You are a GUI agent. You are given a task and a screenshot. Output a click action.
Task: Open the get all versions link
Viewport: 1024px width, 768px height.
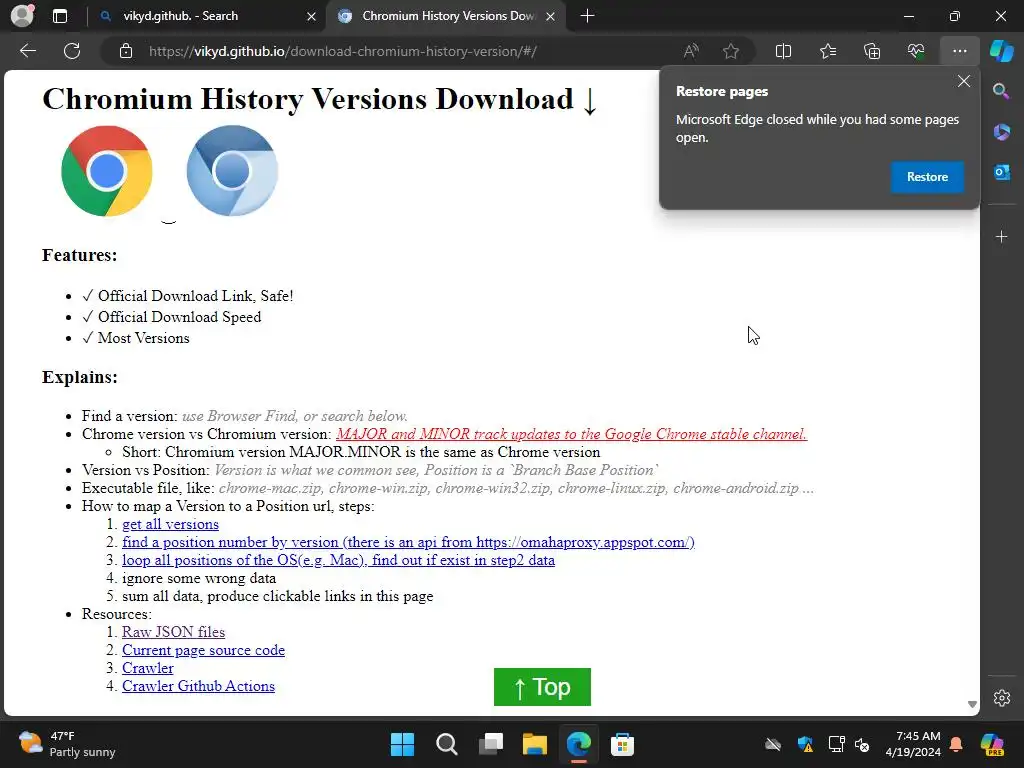(170, 524)
